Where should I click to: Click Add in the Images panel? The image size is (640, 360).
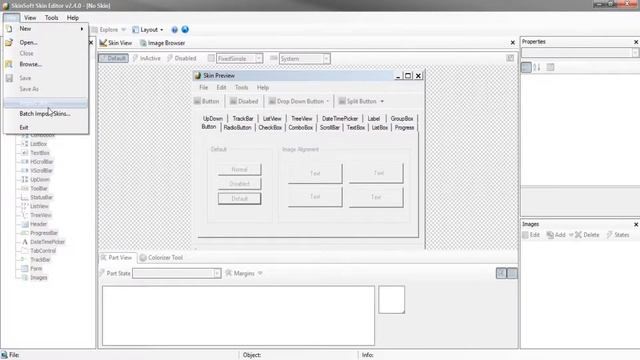tap(556, 235)
